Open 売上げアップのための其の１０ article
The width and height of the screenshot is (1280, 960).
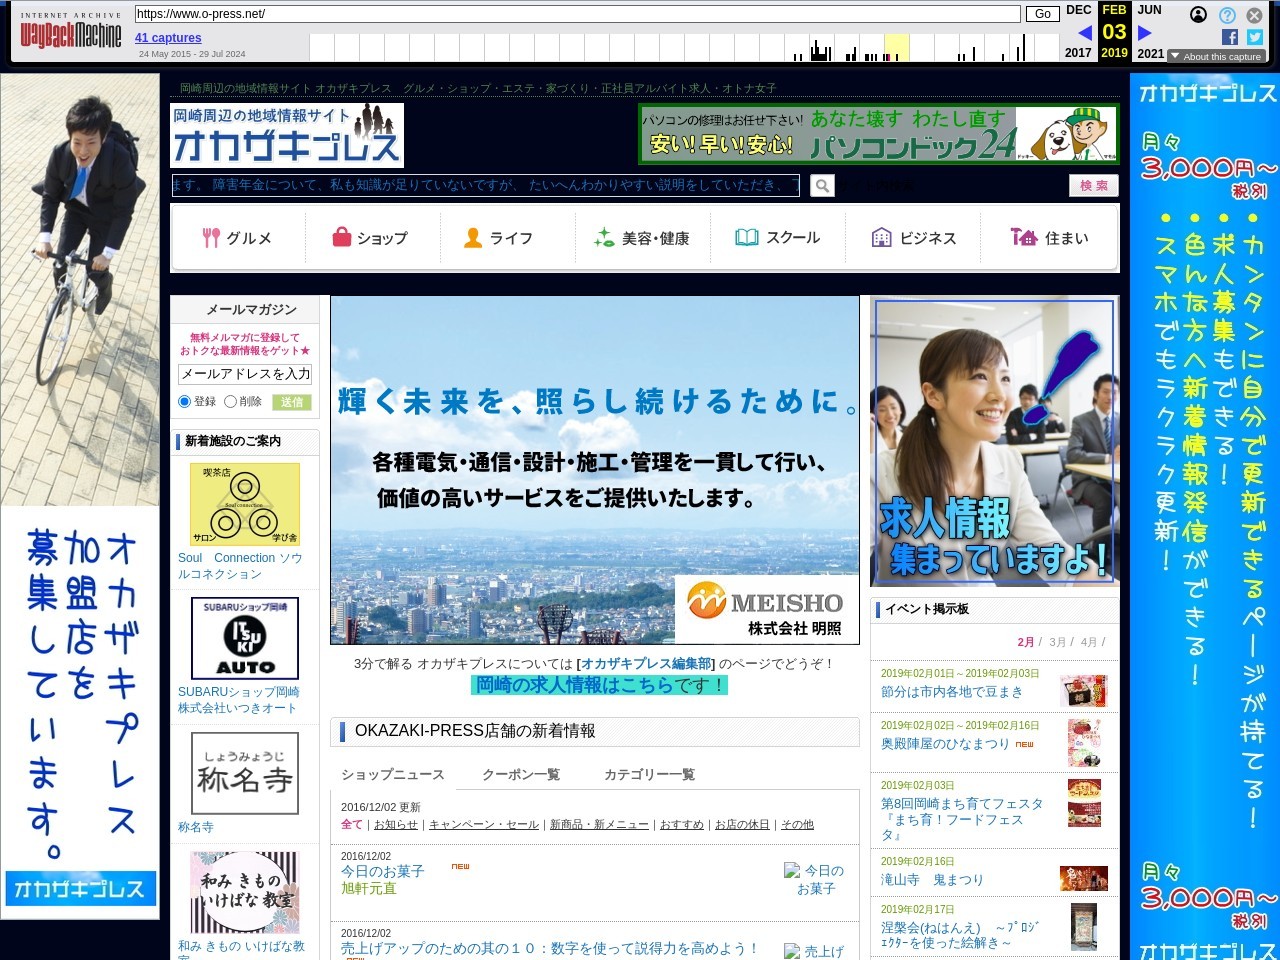550,948
